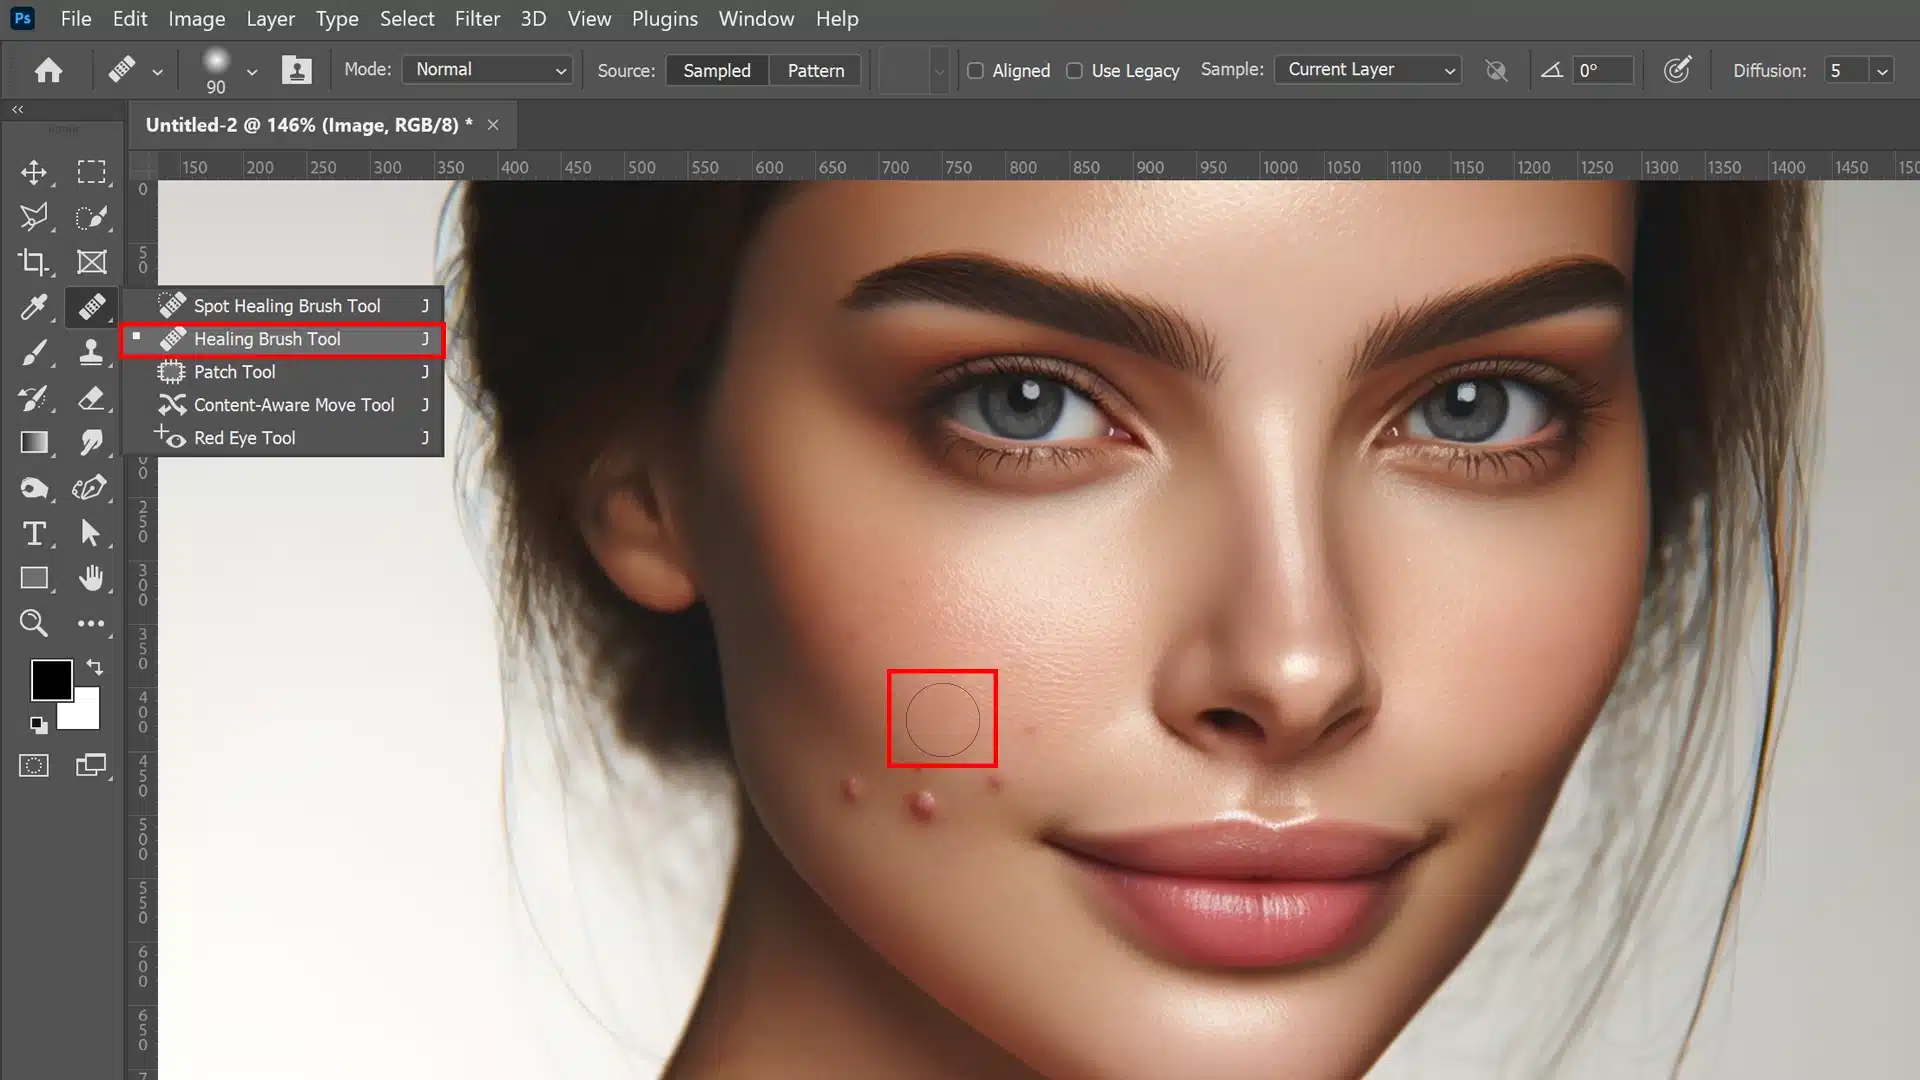Open the Edit Toolbar three-dots menu

[91, 623]
